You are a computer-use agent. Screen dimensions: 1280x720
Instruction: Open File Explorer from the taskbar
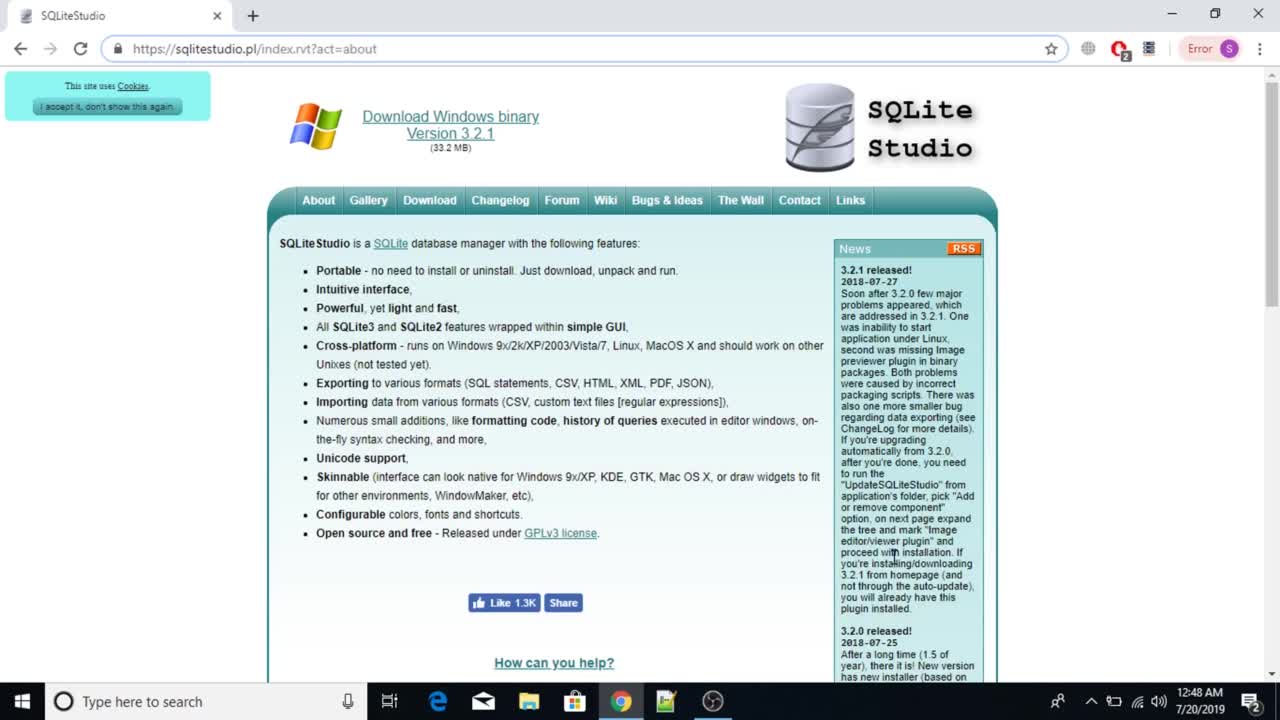coord(529,701)
